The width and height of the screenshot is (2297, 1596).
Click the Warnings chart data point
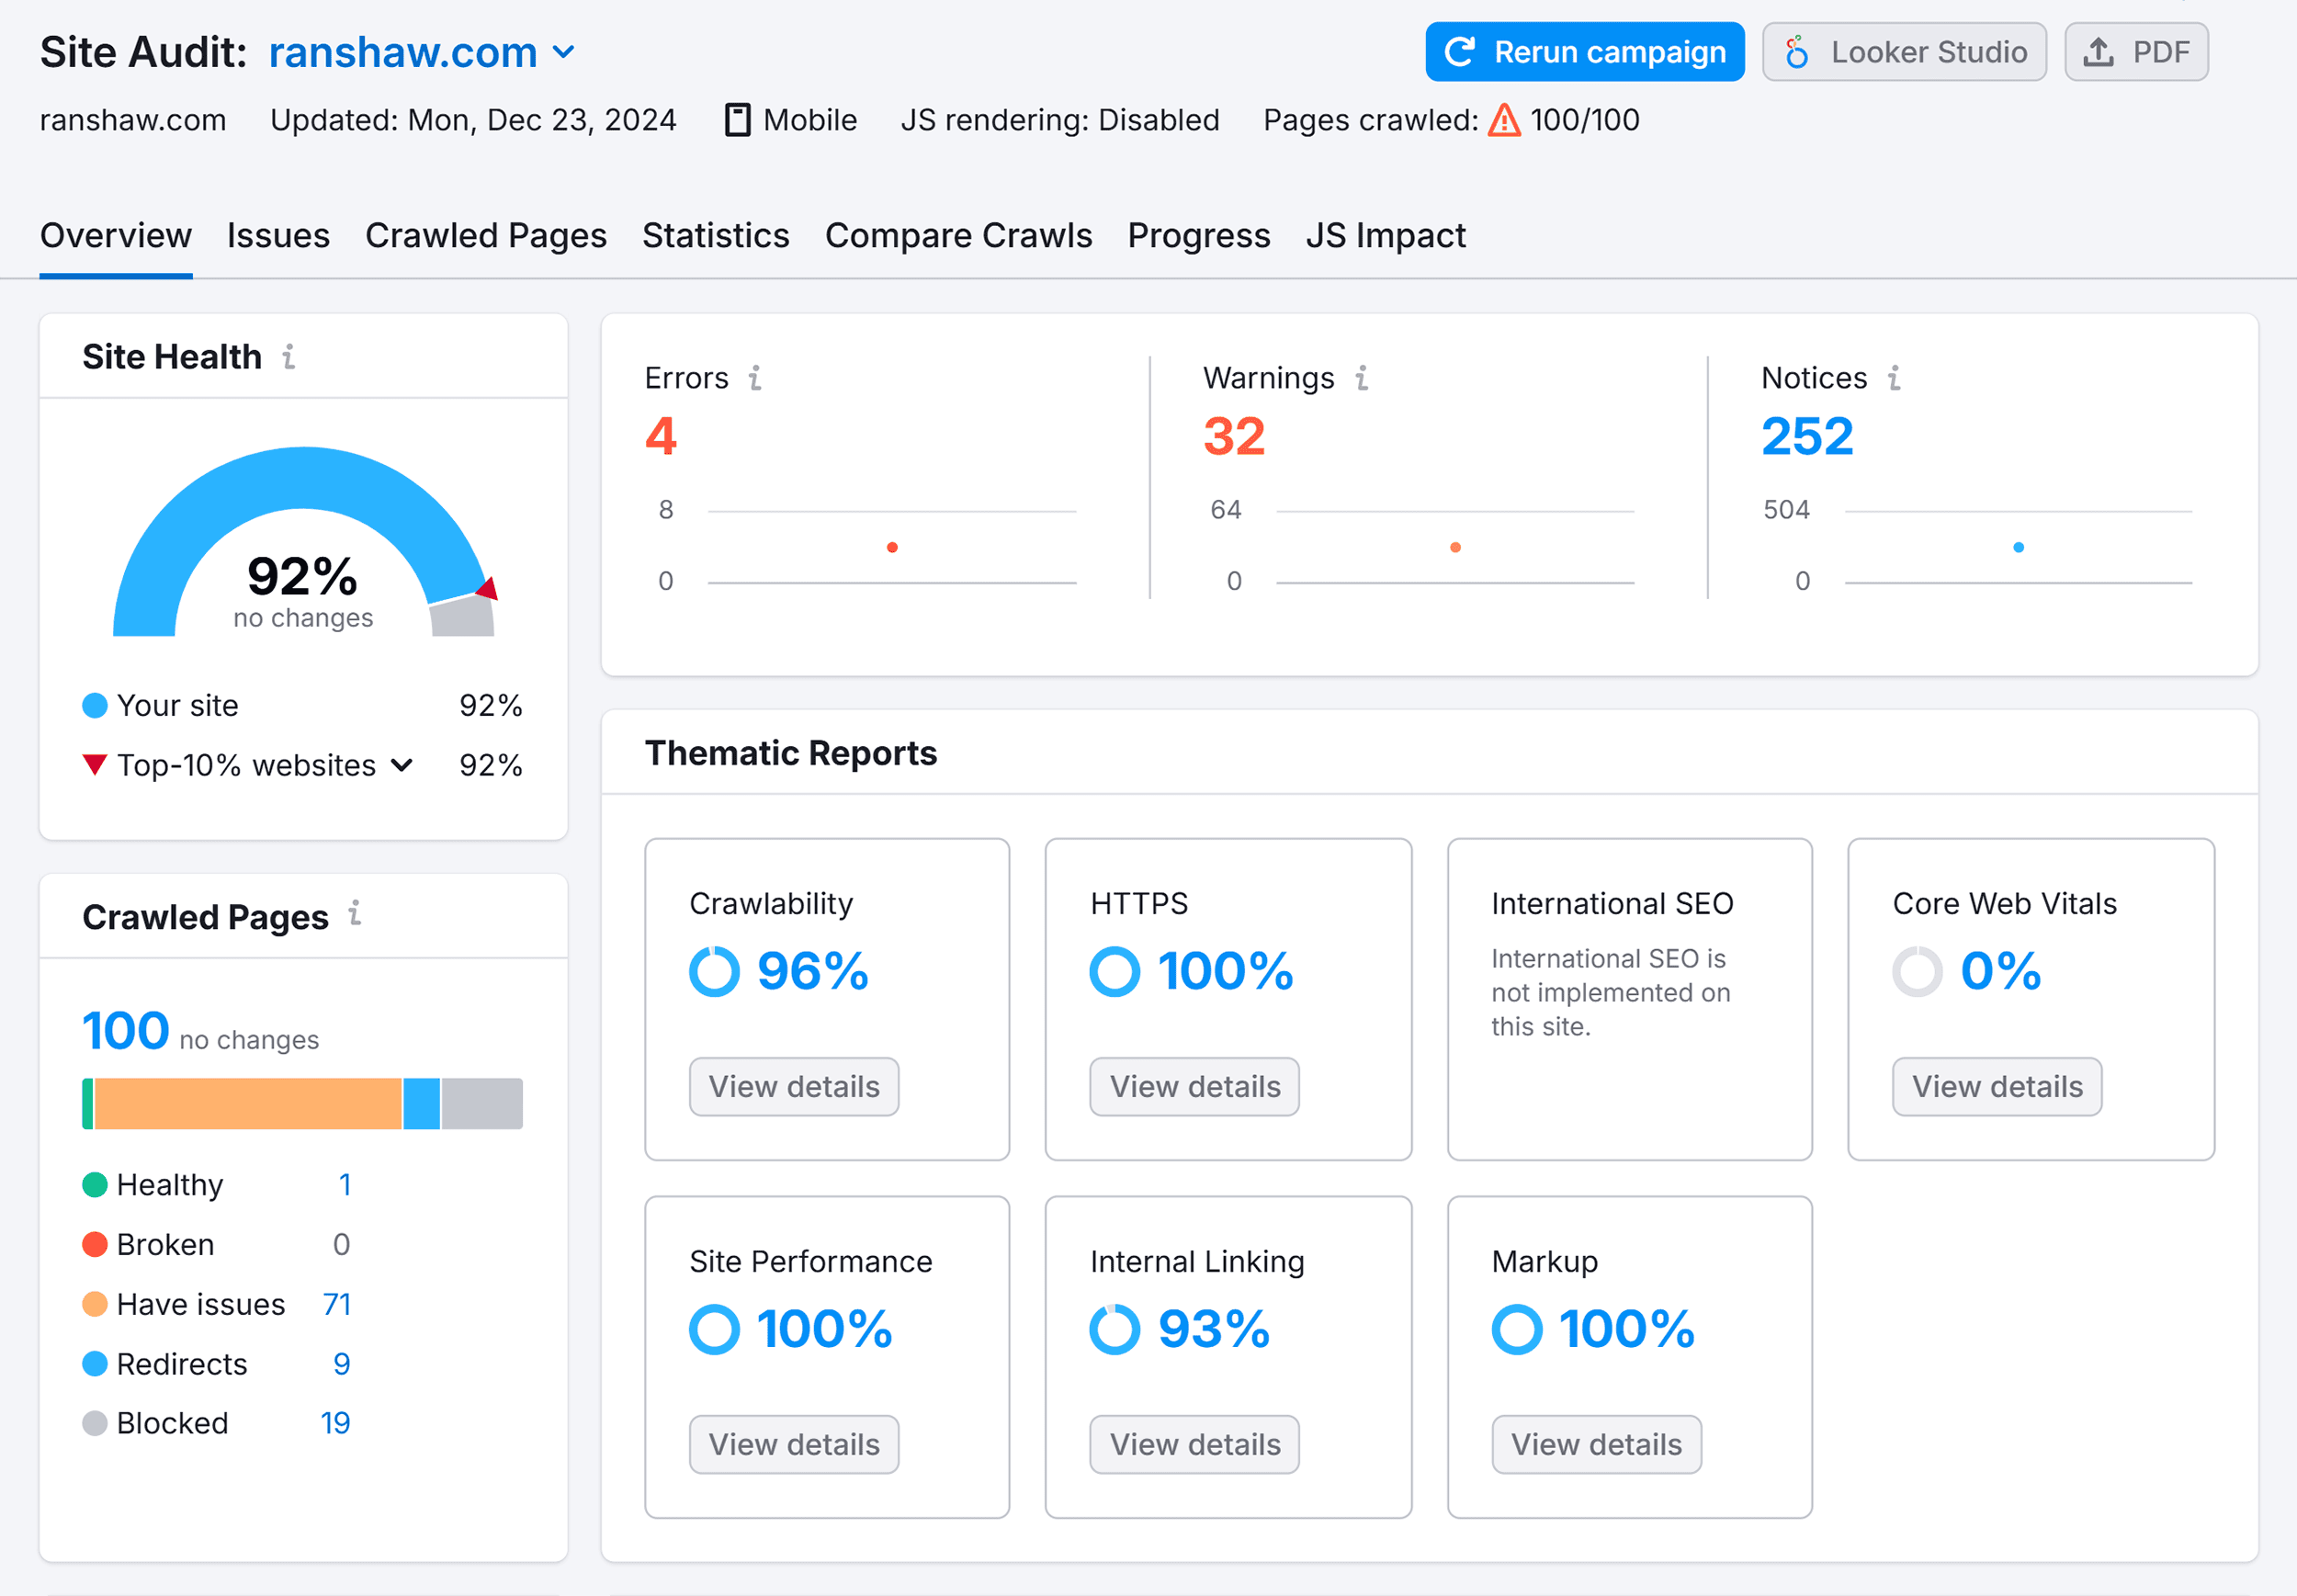coord(1455,547)
